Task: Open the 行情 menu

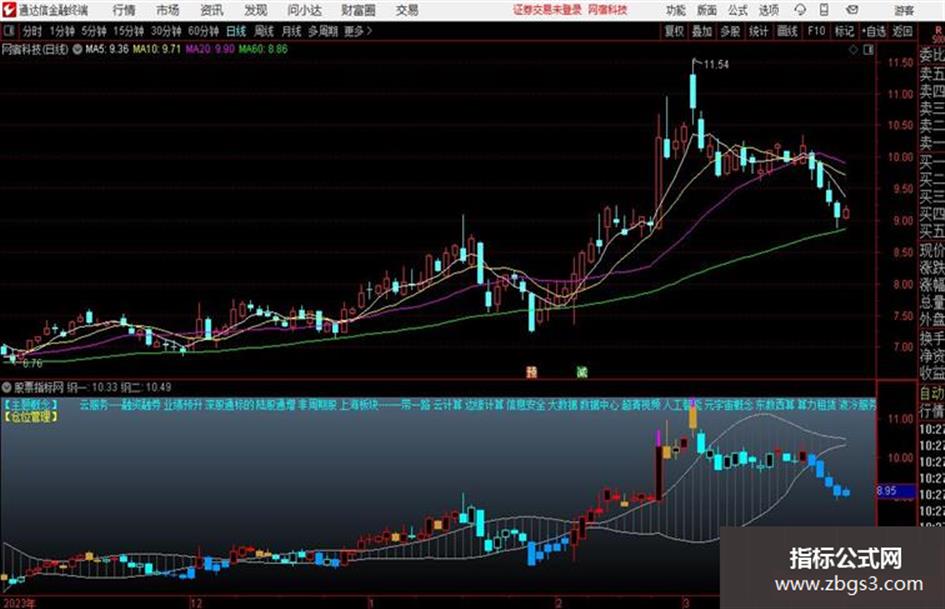Action: click(124, 10)
